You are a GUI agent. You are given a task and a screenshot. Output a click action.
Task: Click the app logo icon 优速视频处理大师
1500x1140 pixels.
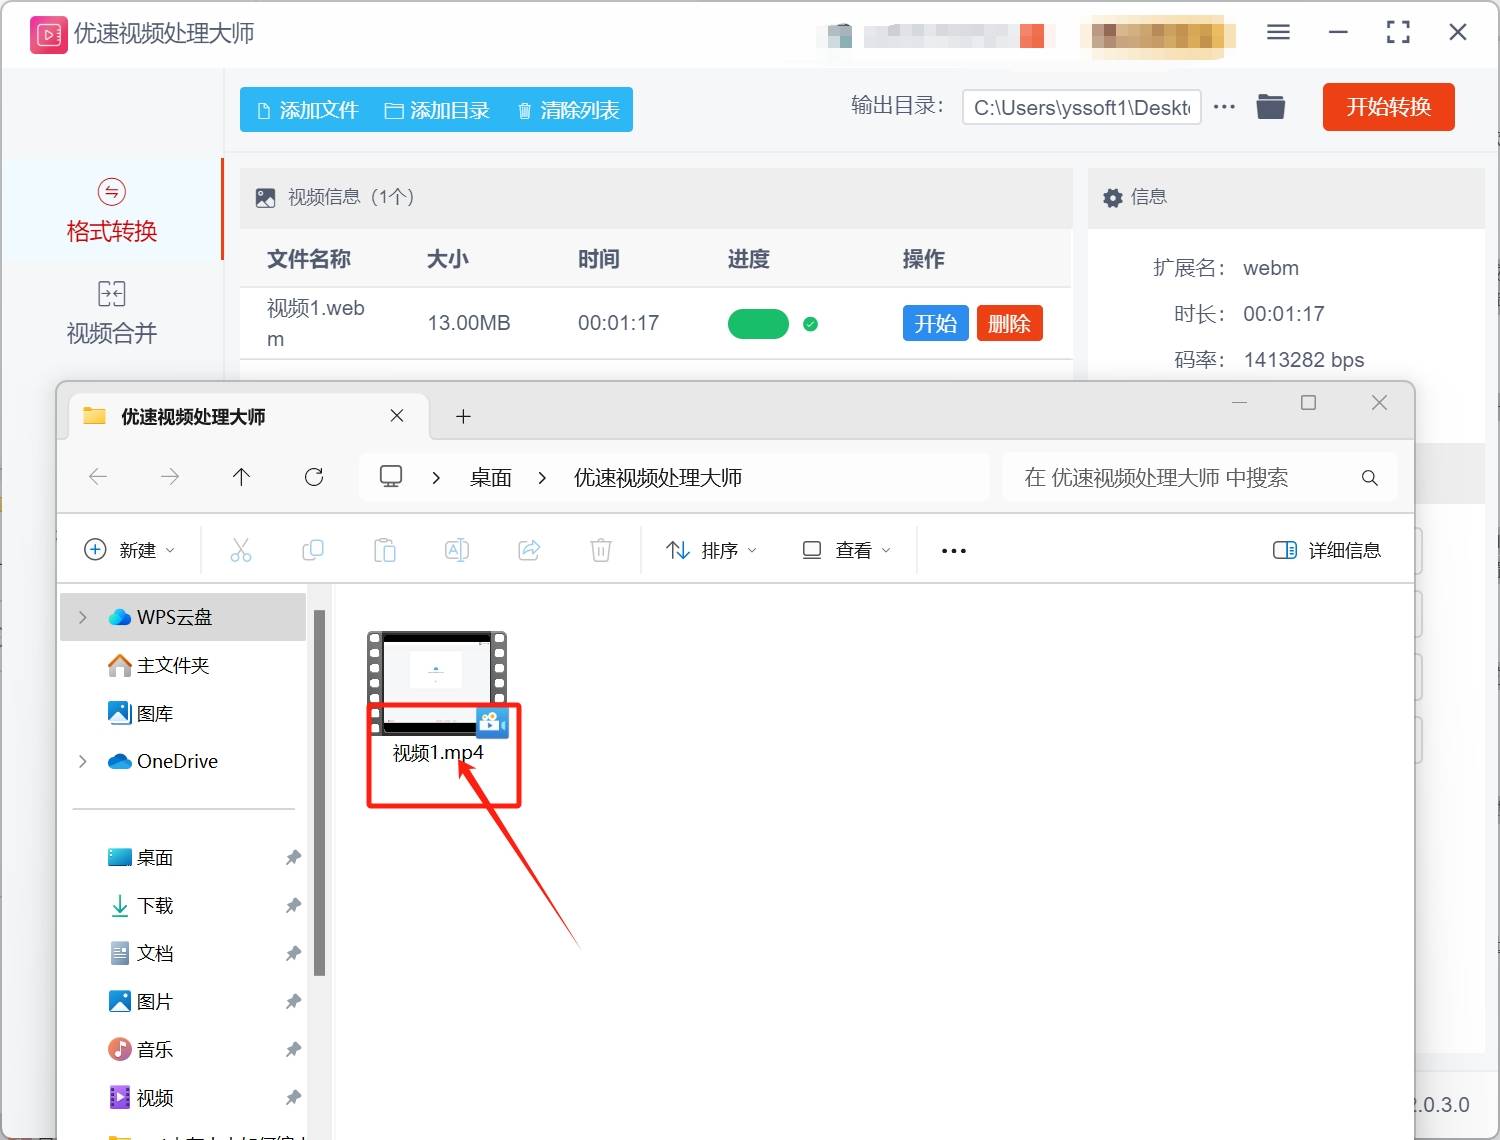pos(49,35)
